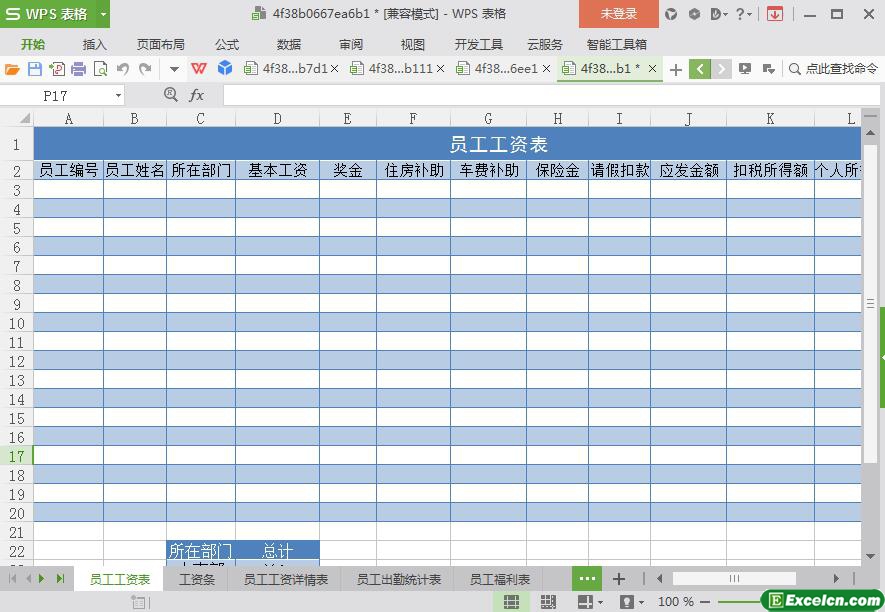Click the fx insert function icon
The width and height of the screenshot is (885, 612).
tap(197, 95)
